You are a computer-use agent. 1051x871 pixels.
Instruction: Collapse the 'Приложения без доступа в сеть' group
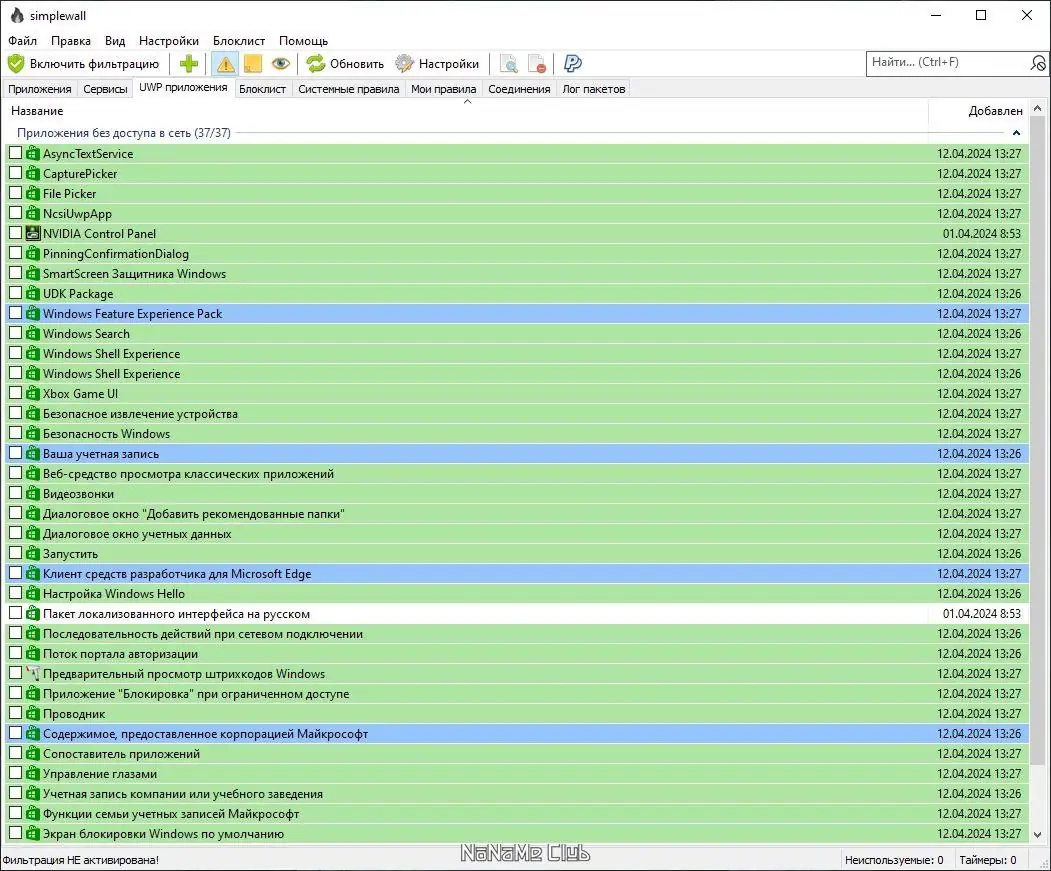click(1016, 133)
